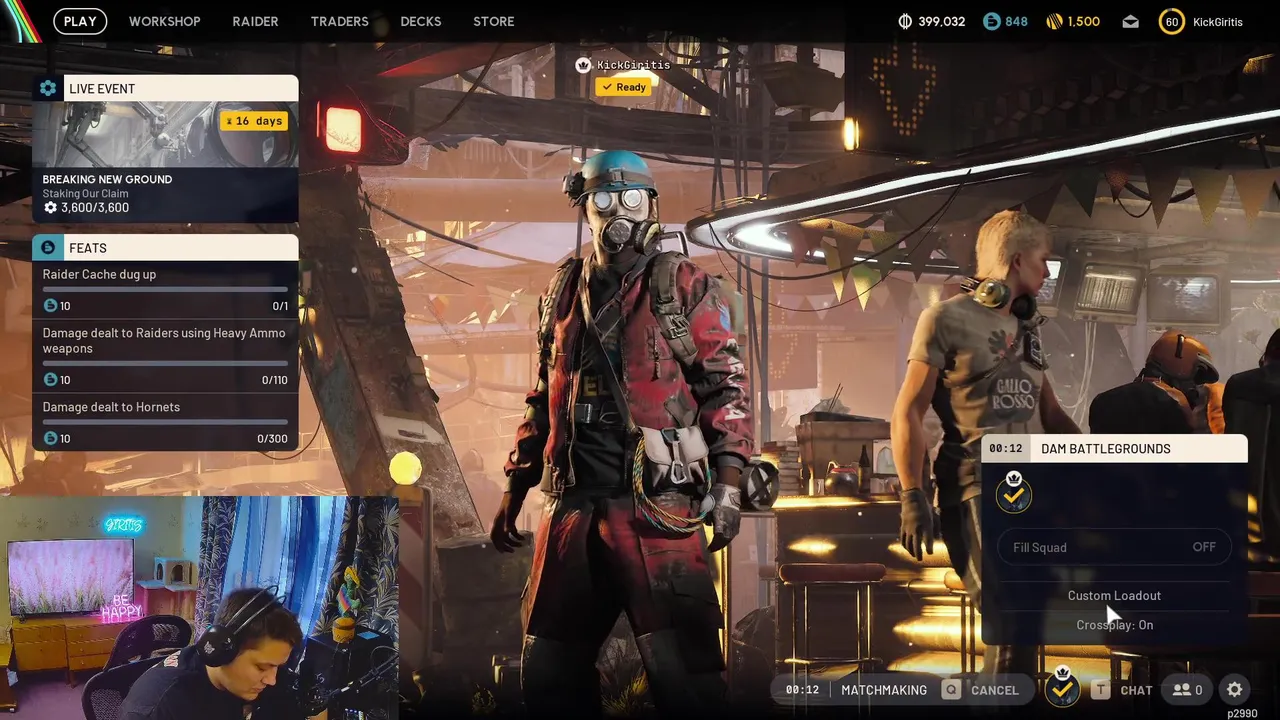The height and width of the screenshot is (720, 1280).
Task: Cancel matchmaking with the CANCEL button
Action: click(981, 690)
